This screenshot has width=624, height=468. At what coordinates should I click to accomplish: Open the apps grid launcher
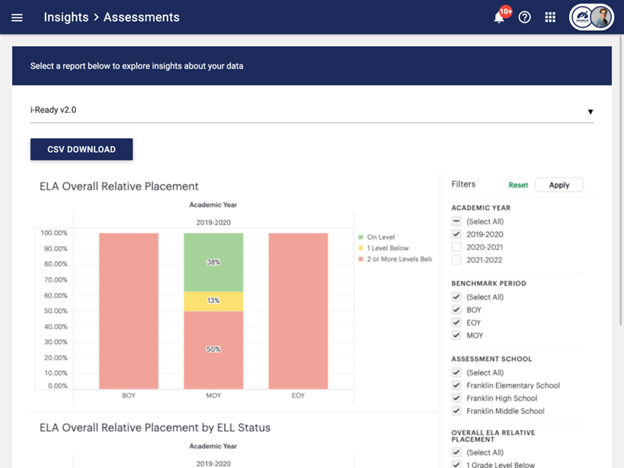click(x=550, y=18)
